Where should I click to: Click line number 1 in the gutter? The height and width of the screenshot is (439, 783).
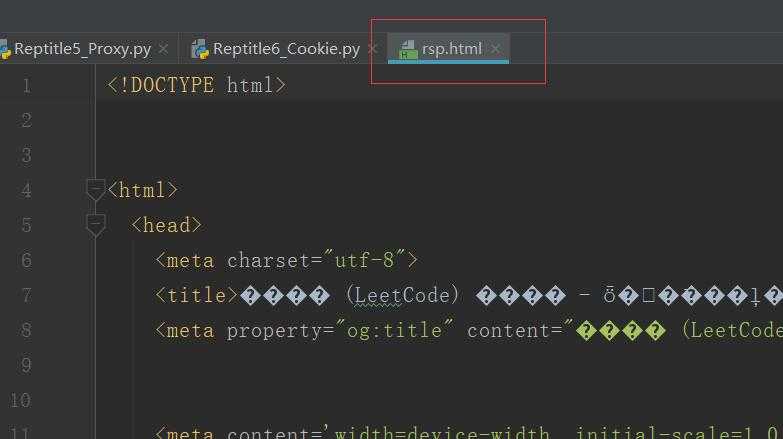pyautogui.click(x=26, y=85)
